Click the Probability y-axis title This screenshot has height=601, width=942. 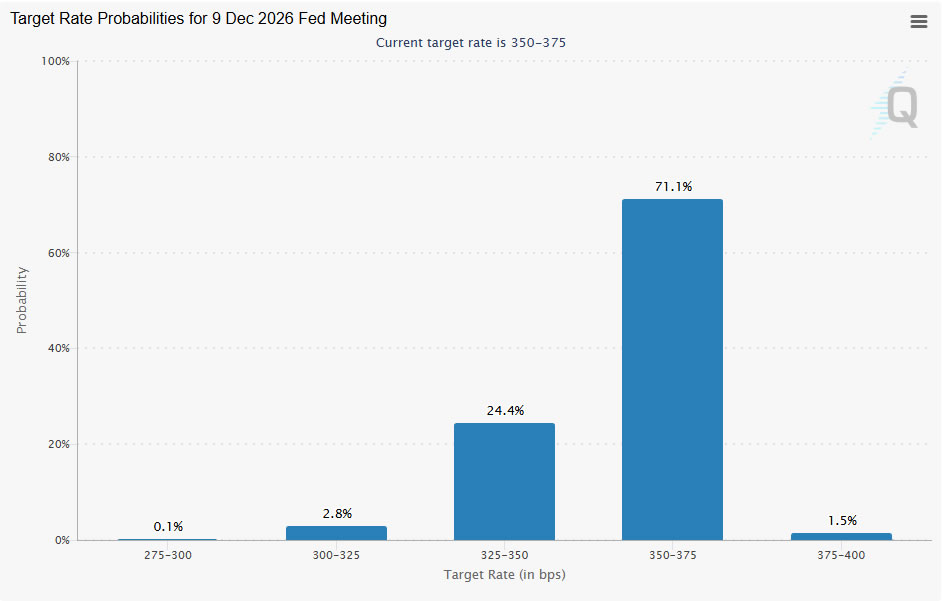pyautogui.click(x=22, y=300)
